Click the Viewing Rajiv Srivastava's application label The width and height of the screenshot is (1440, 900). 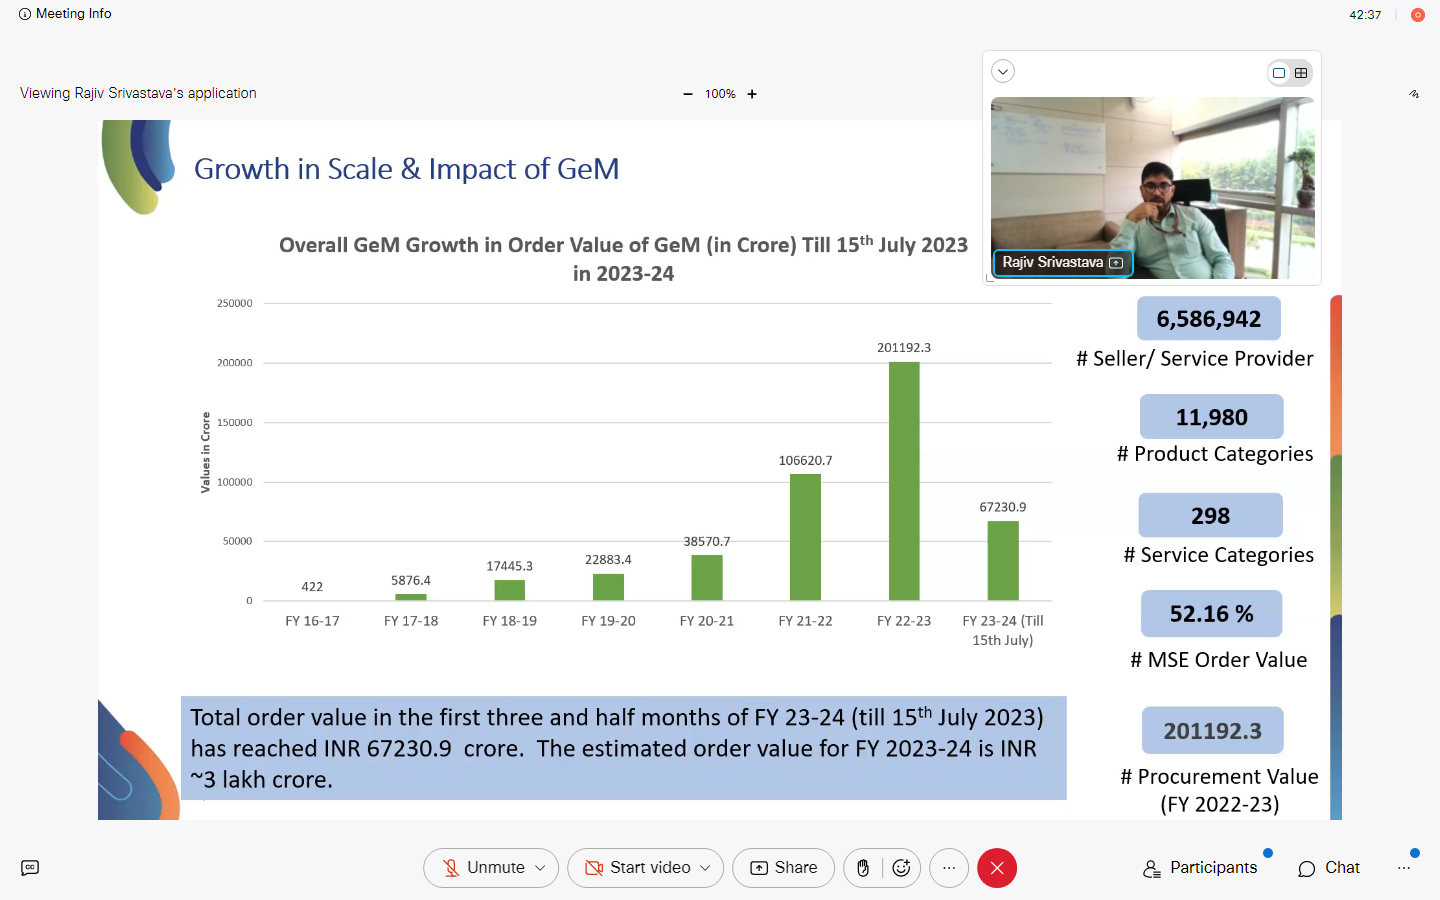138,93
